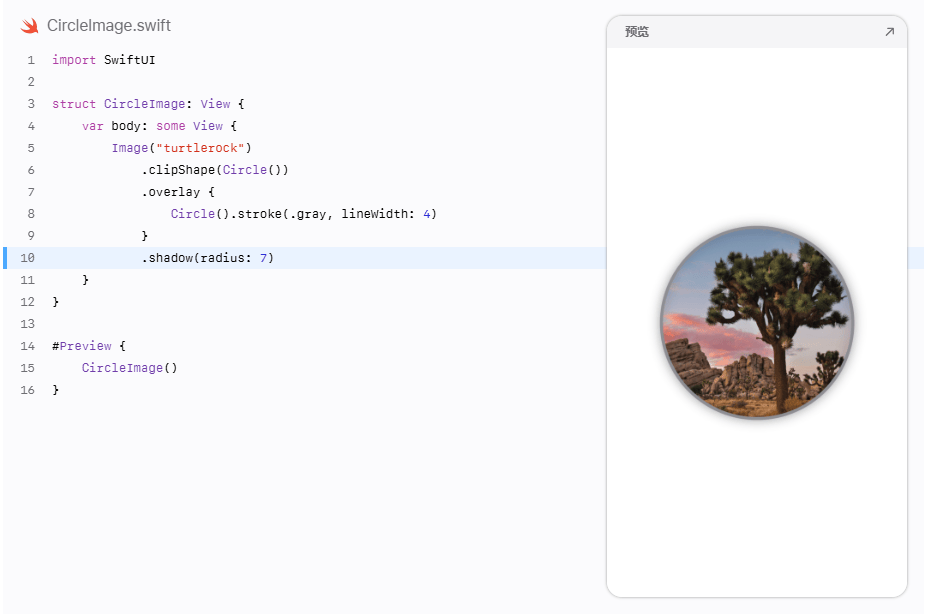Click the highlighted .shadow(radius: 7) line
The image size is (951, 614).
208,258
